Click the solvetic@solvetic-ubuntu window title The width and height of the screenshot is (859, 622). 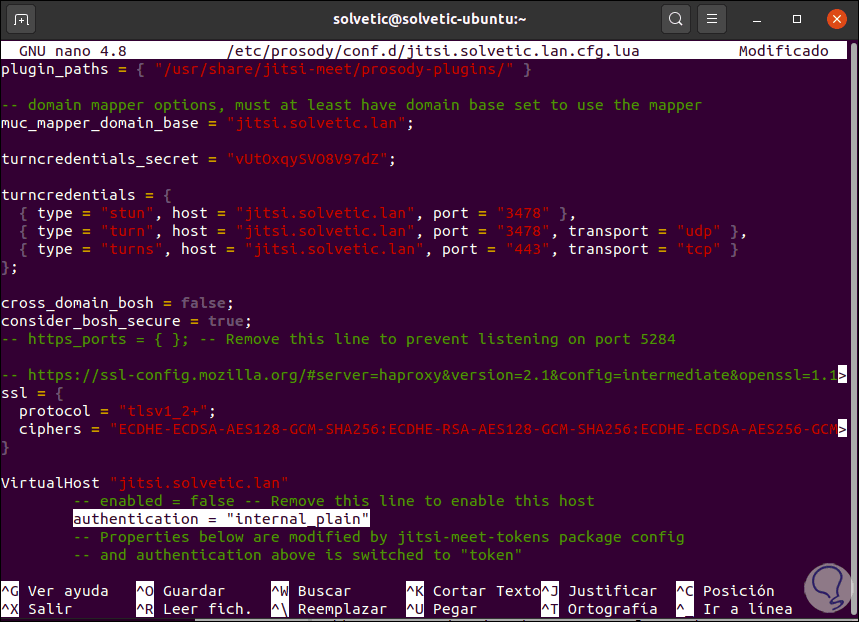(x=430, y=19)
